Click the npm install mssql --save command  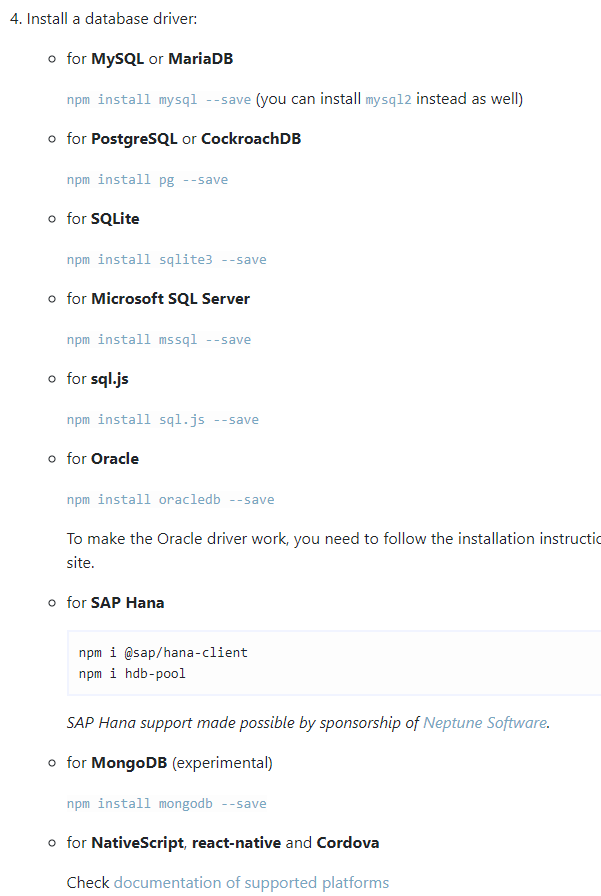pos(159,339)
